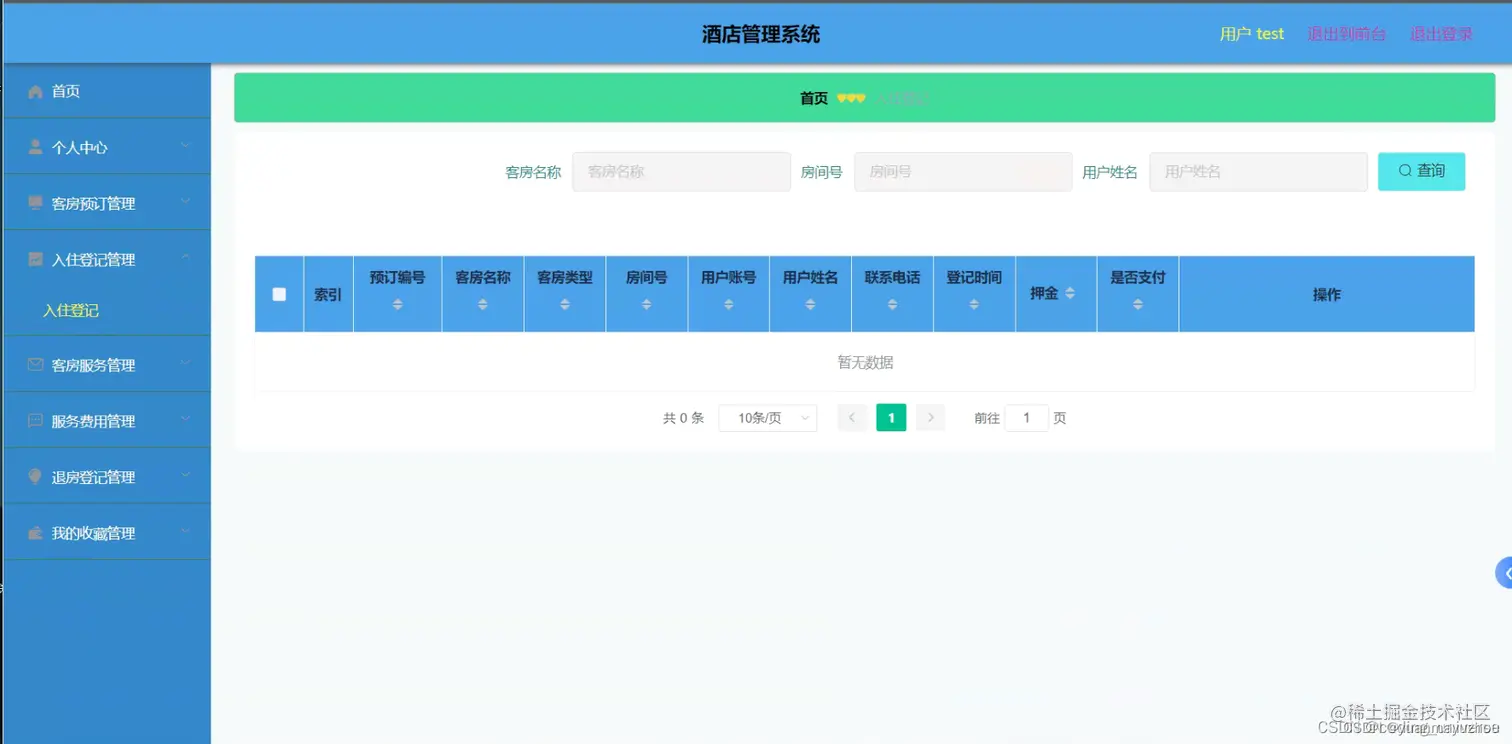Sort the table by 客房名称 column arrows
The image size is (1512, 744).
tap(483, 304)
